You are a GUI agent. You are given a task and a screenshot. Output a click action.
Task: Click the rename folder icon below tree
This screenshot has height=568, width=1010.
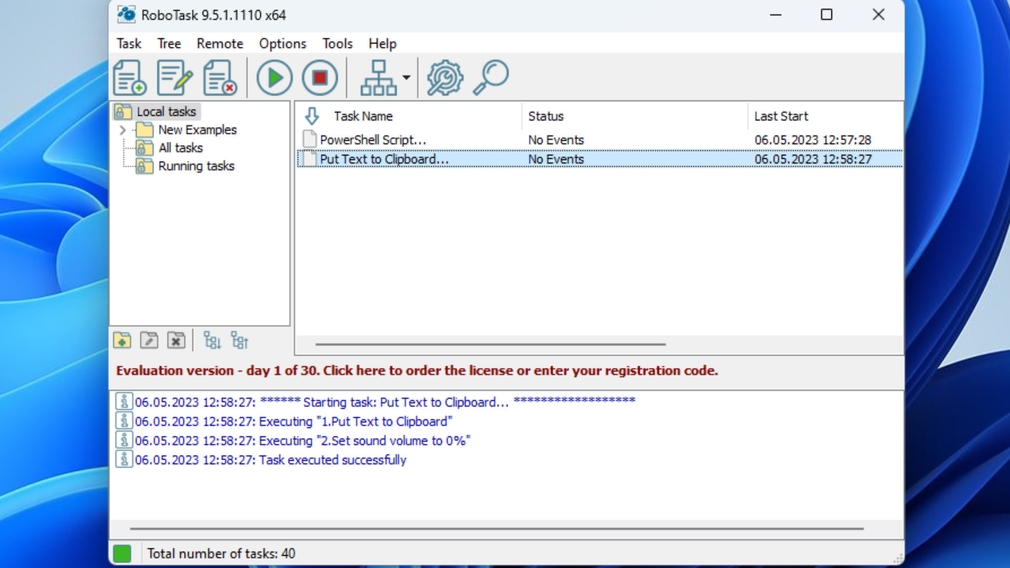click(149, 341)
